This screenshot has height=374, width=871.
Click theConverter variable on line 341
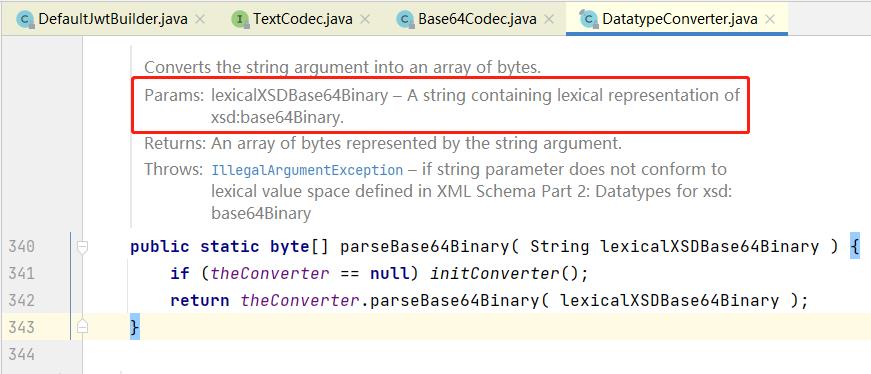[270, 273]
